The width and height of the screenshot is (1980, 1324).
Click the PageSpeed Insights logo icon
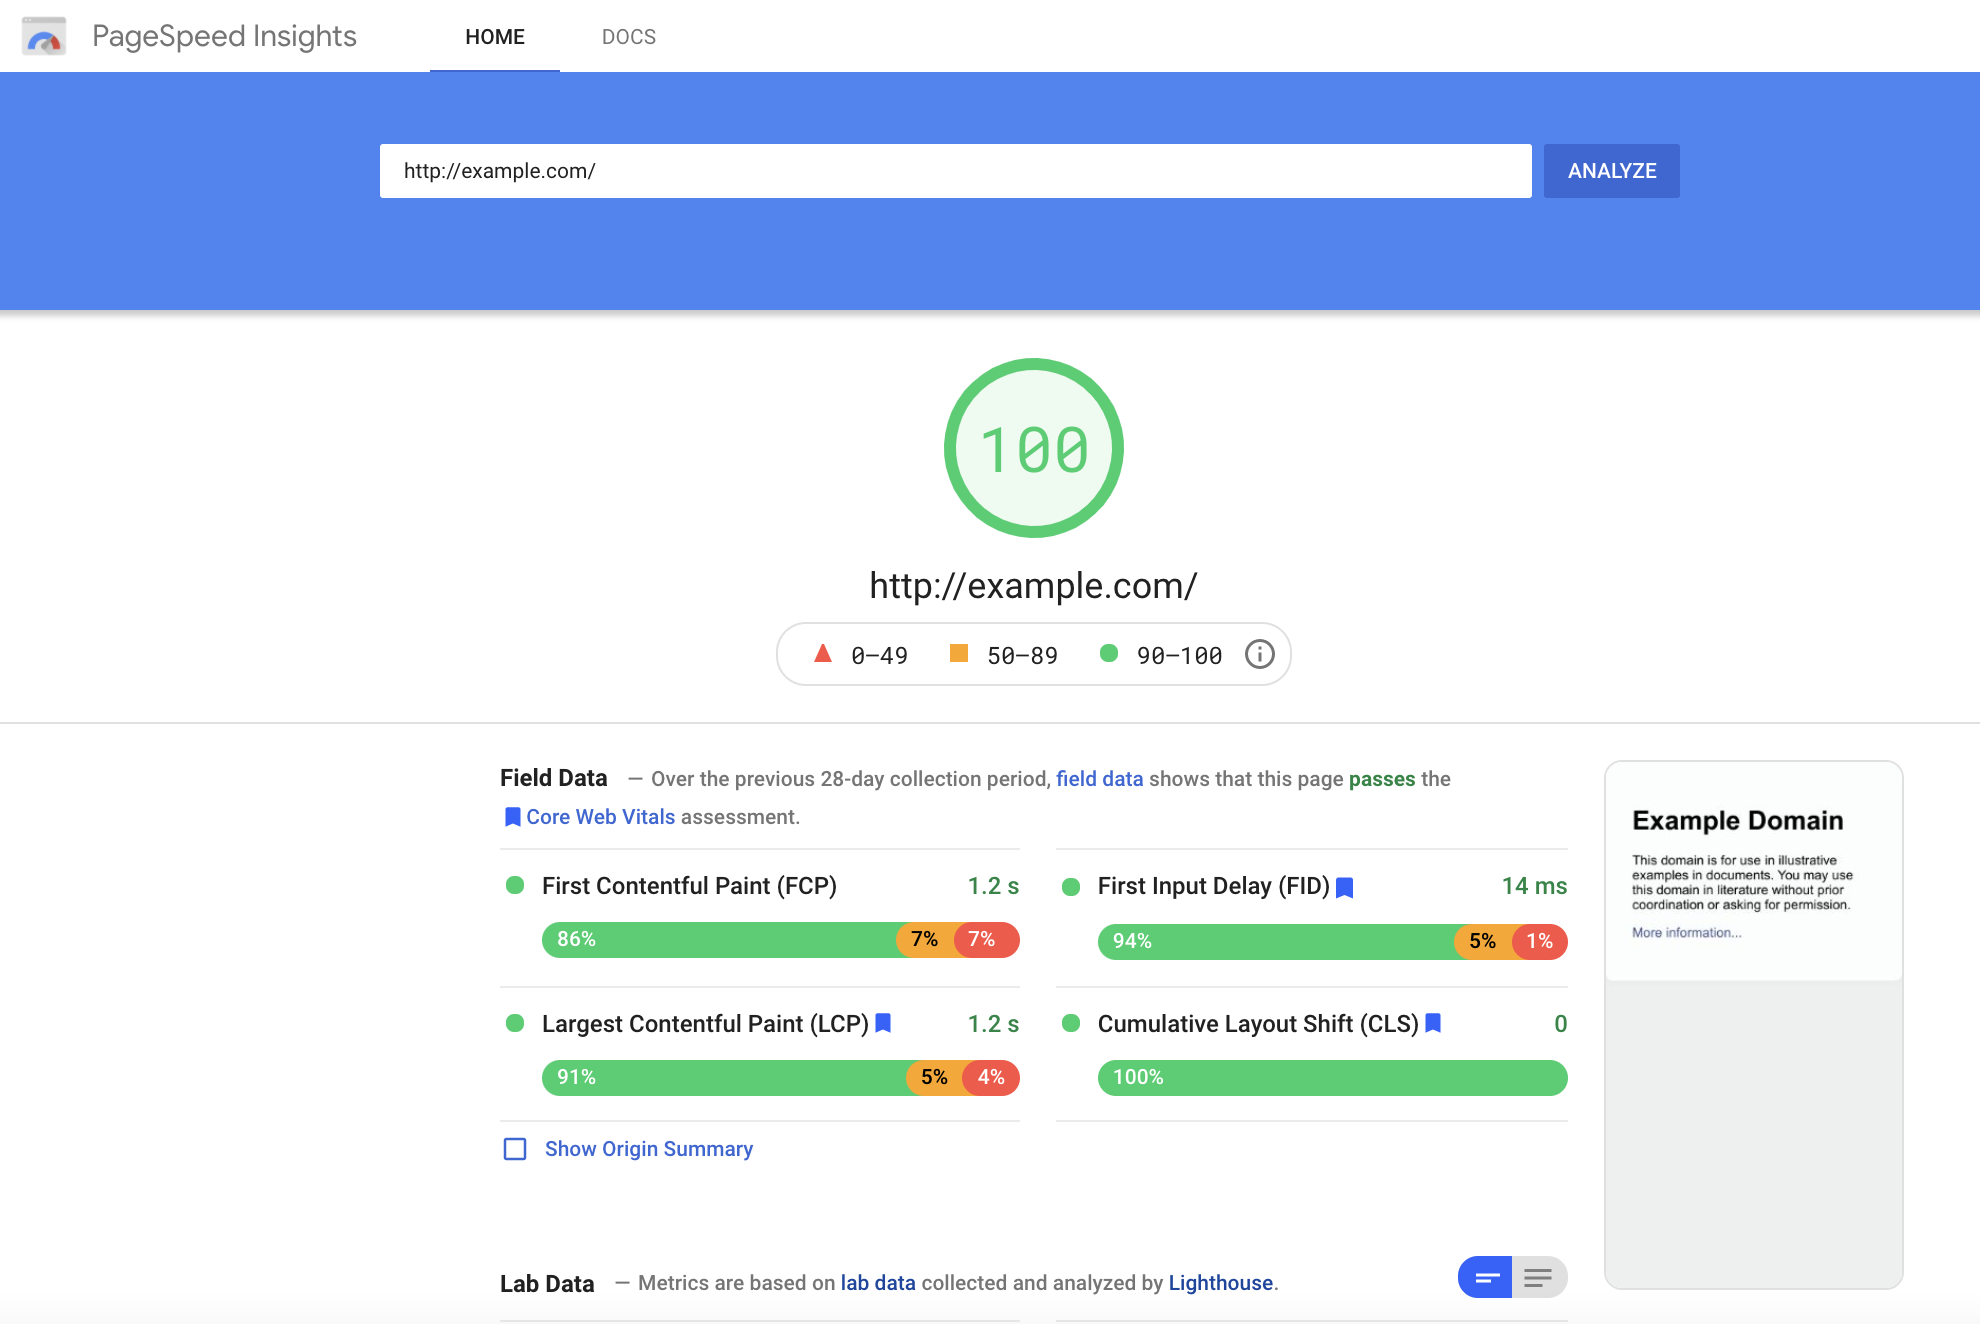[44, 36]
